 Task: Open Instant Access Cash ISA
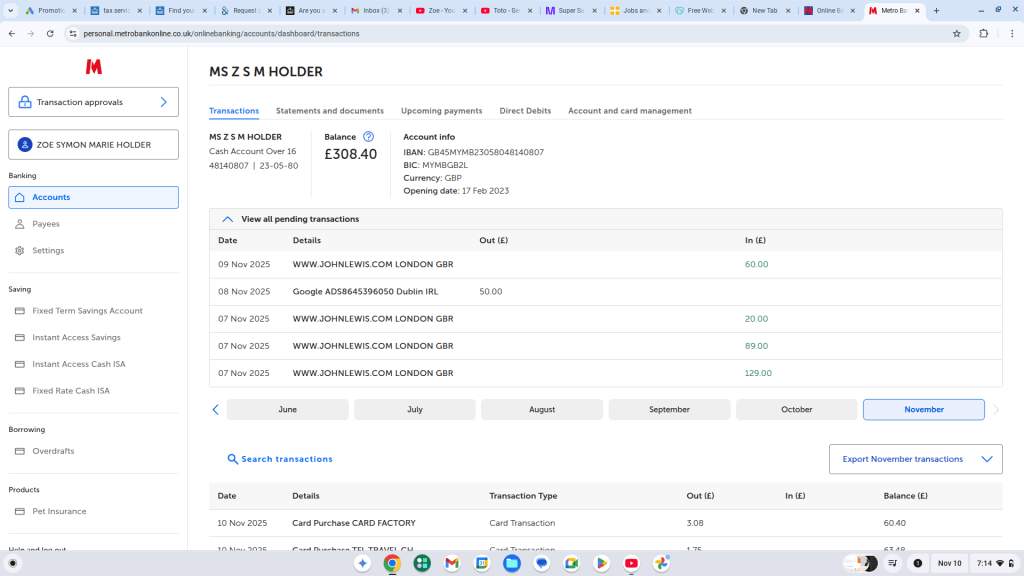point(78,364)
